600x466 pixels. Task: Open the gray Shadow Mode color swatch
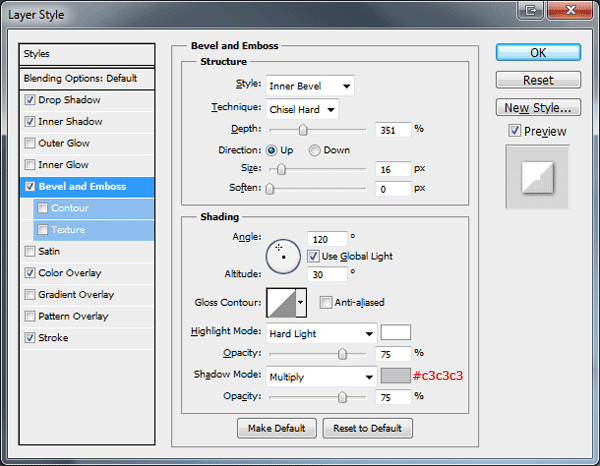pyautogui.click(x=396, y=376)
